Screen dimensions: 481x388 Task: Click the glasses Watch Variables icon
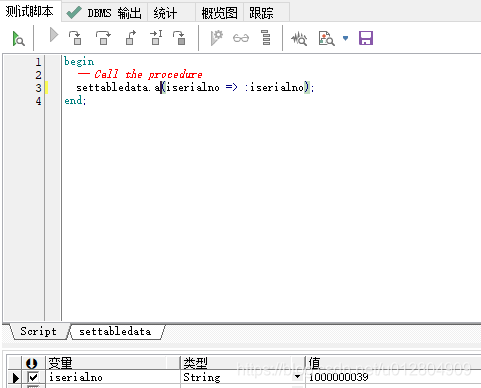point(241,38)
